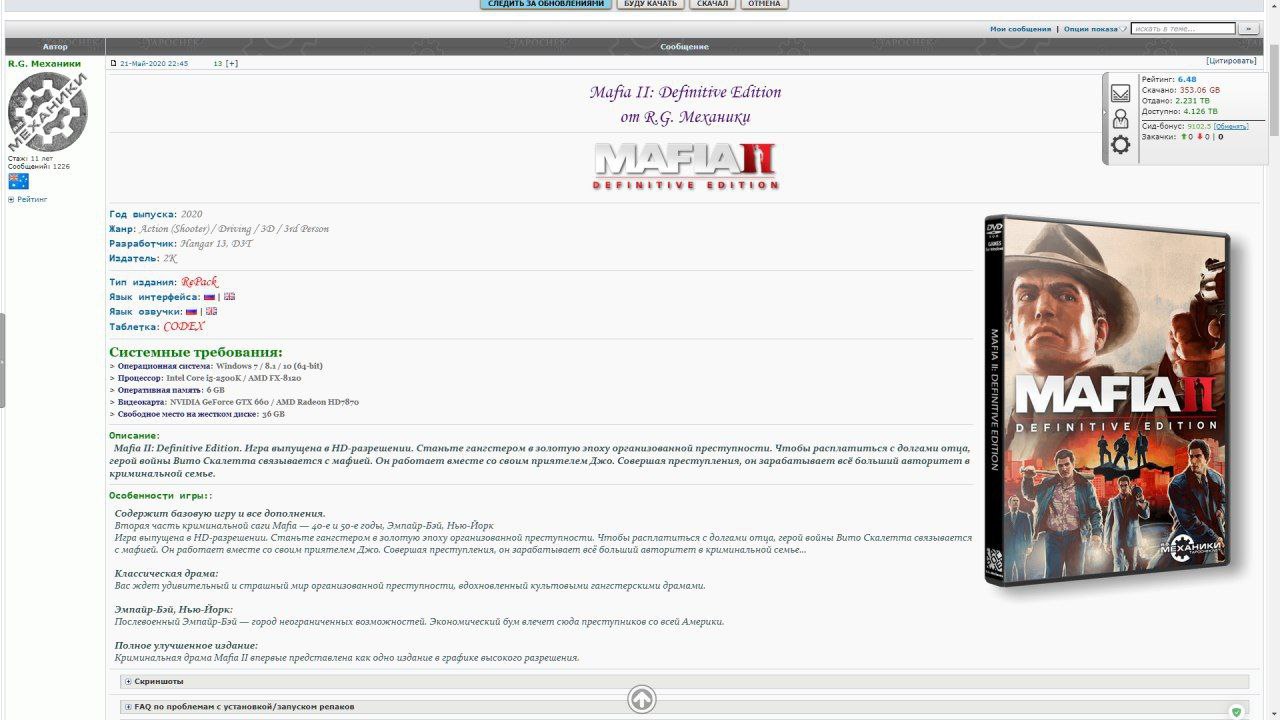
Task: Click the Классическая драма subheading
Action: point(166,574)
